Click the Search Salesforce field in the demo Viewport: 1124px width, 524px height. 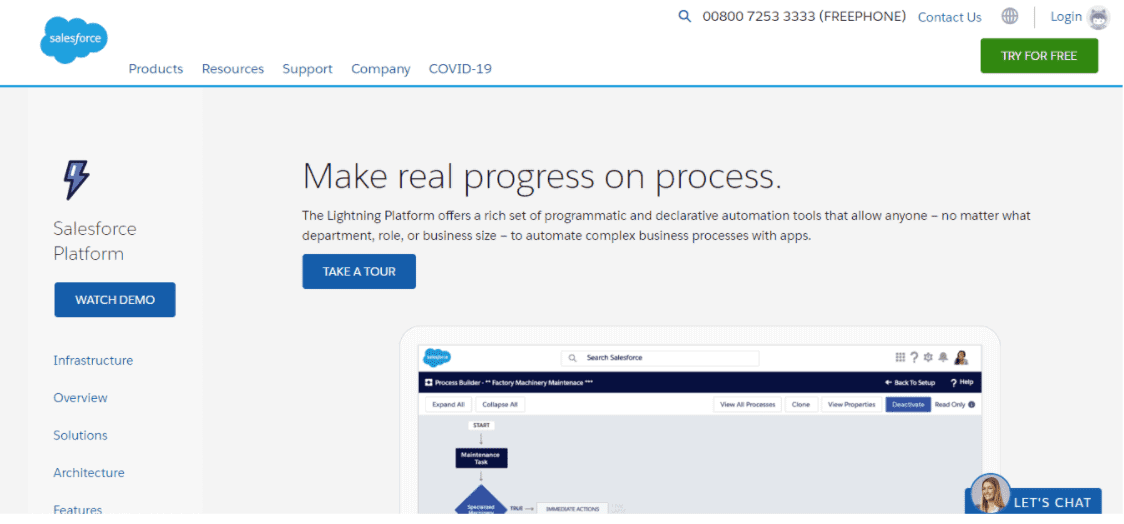tap(659, 357)
